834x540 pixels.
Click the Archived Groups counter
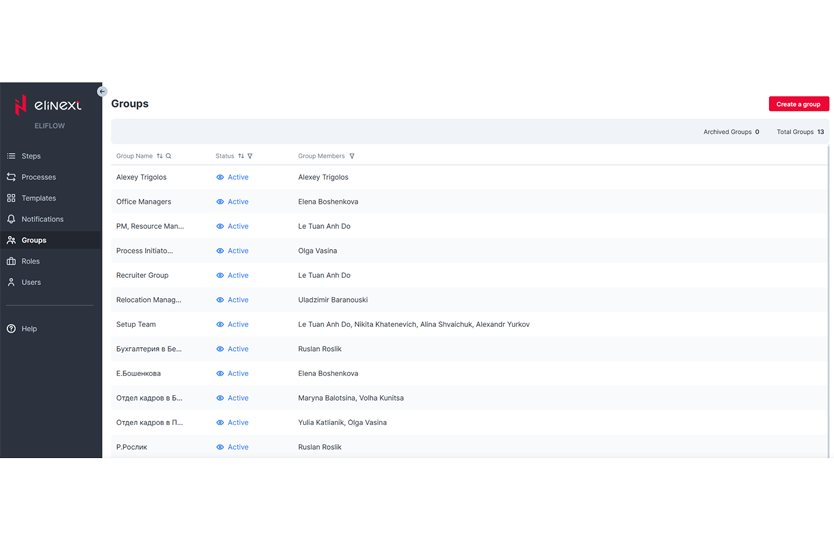tap(730, 132)
